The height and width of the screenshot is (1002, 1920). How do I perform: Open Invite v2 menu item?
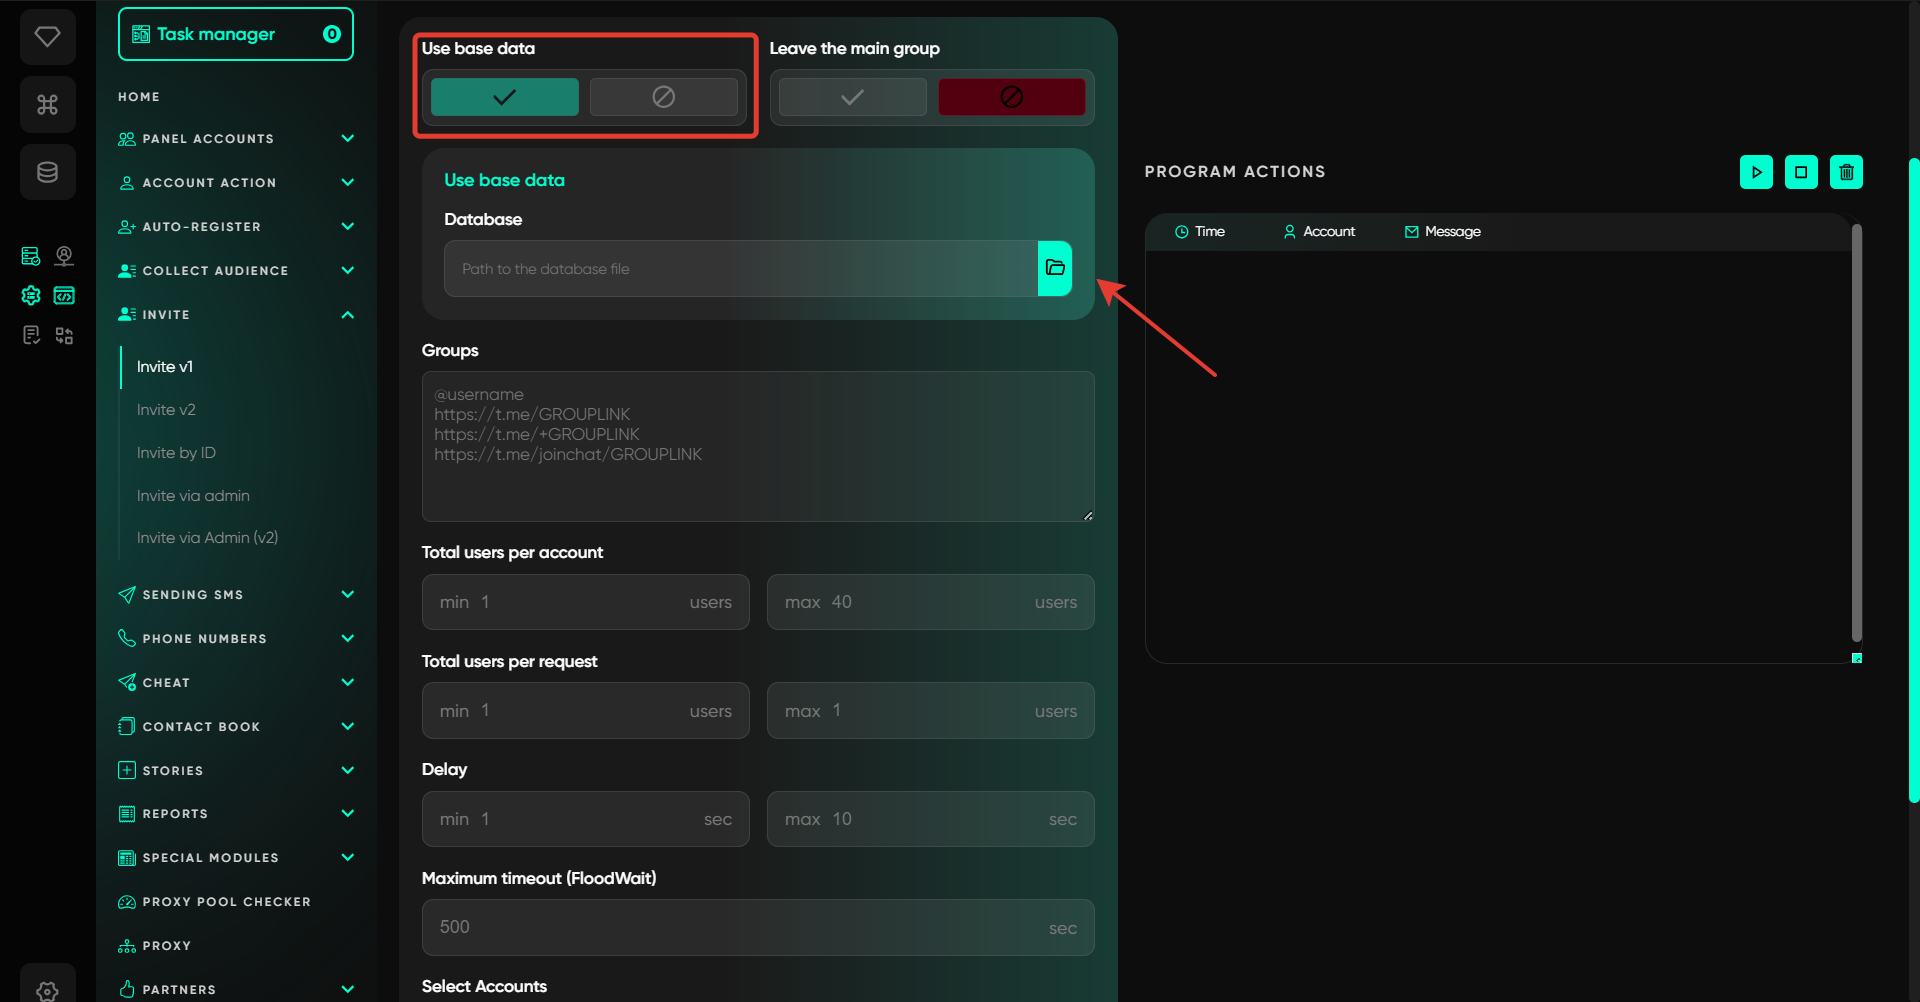tap(166, 410)
